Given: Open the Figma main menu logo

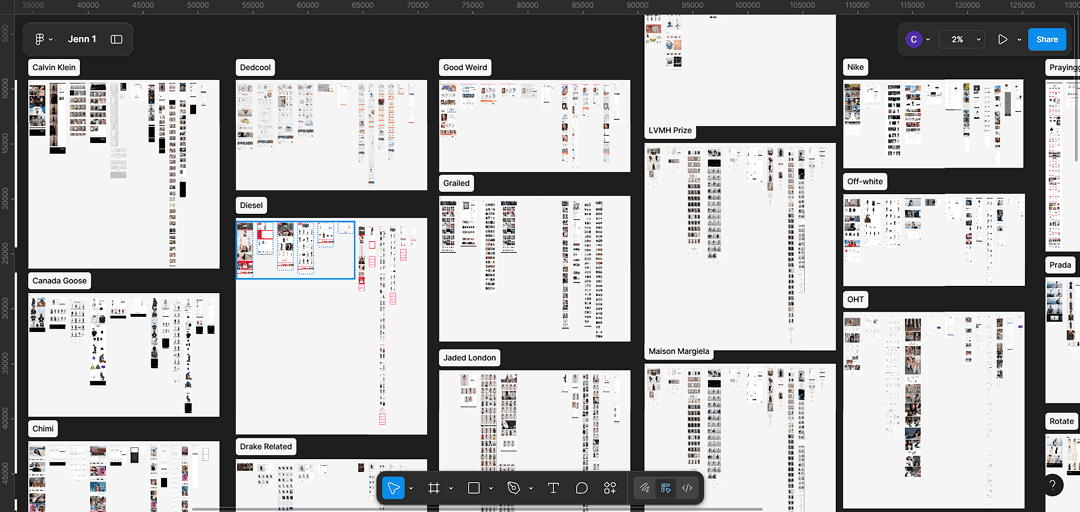Looking at the screenshot, I should click(39, 39).
